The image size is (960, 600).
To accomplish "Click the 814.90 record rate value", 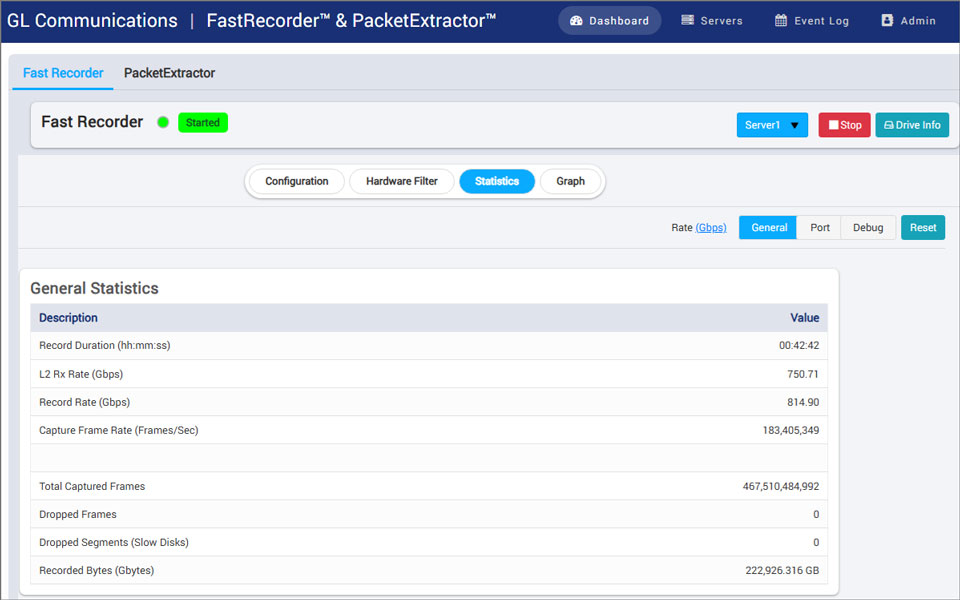I will coord(803,402).
